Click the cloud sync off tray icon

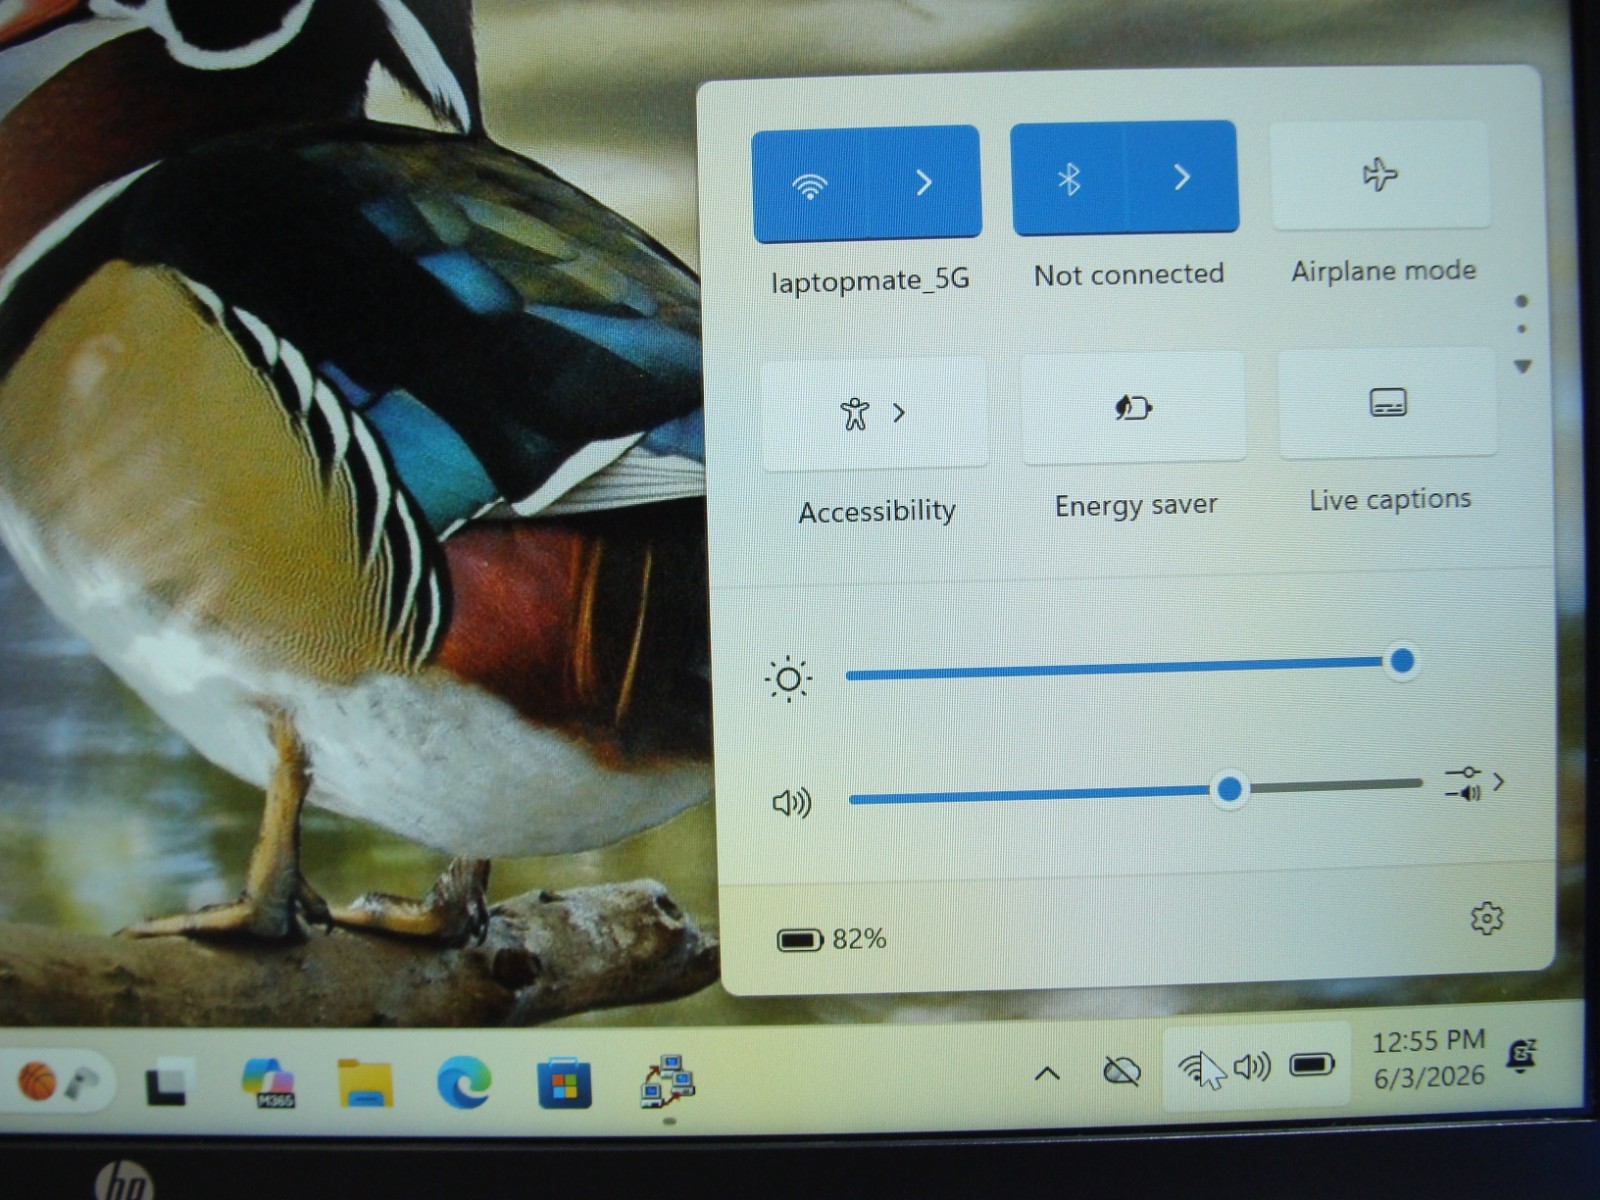1122,1072
